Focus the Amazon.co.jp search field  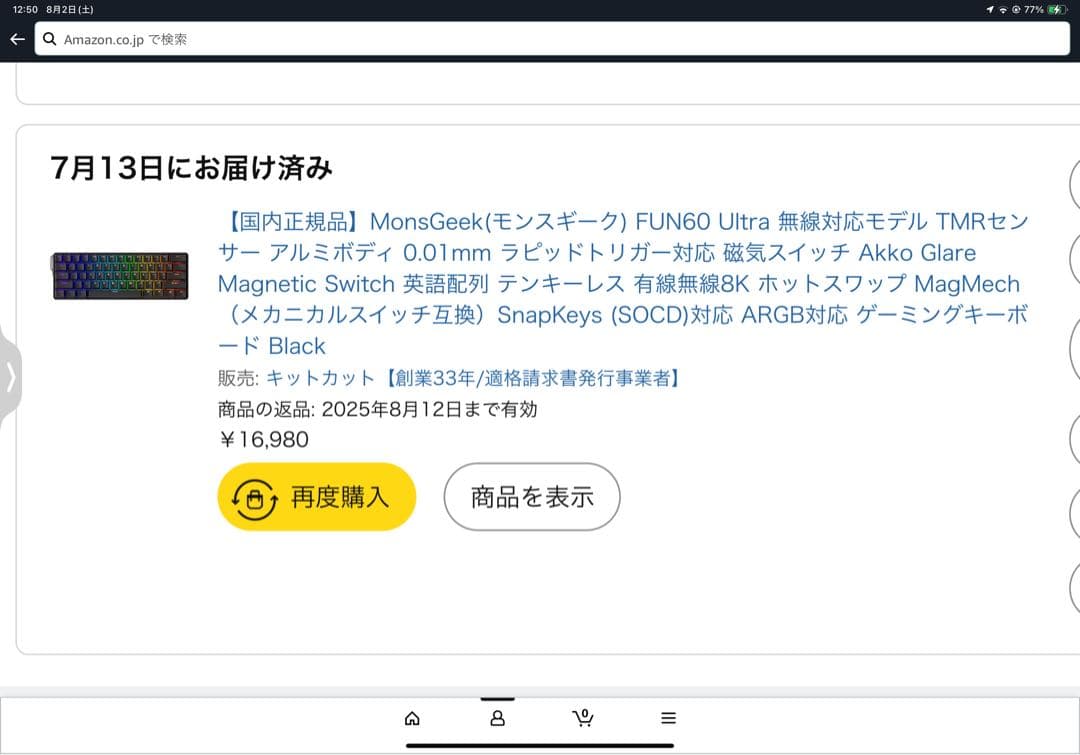550,40
